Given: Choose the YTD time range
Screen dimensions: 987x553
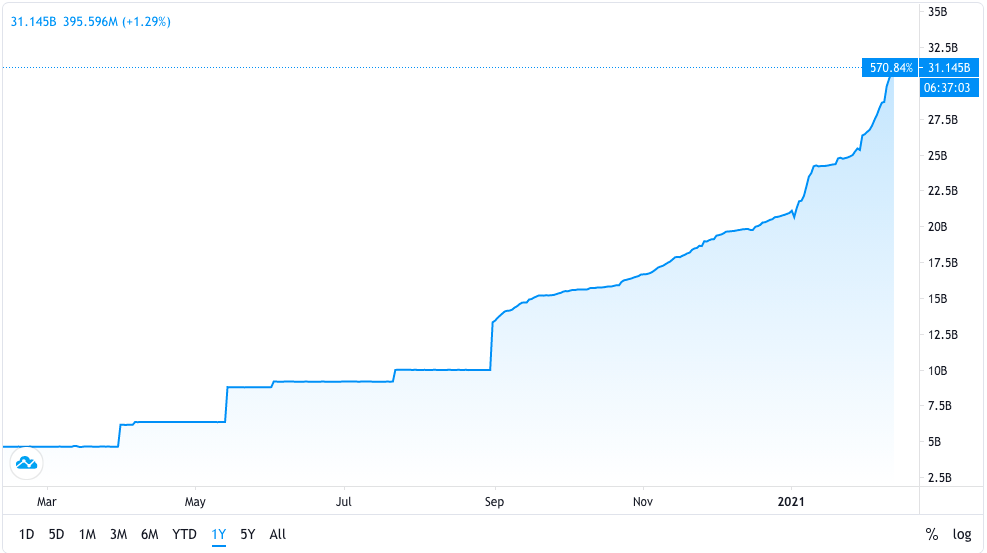Looking at the screenshot, I should 184,534.
